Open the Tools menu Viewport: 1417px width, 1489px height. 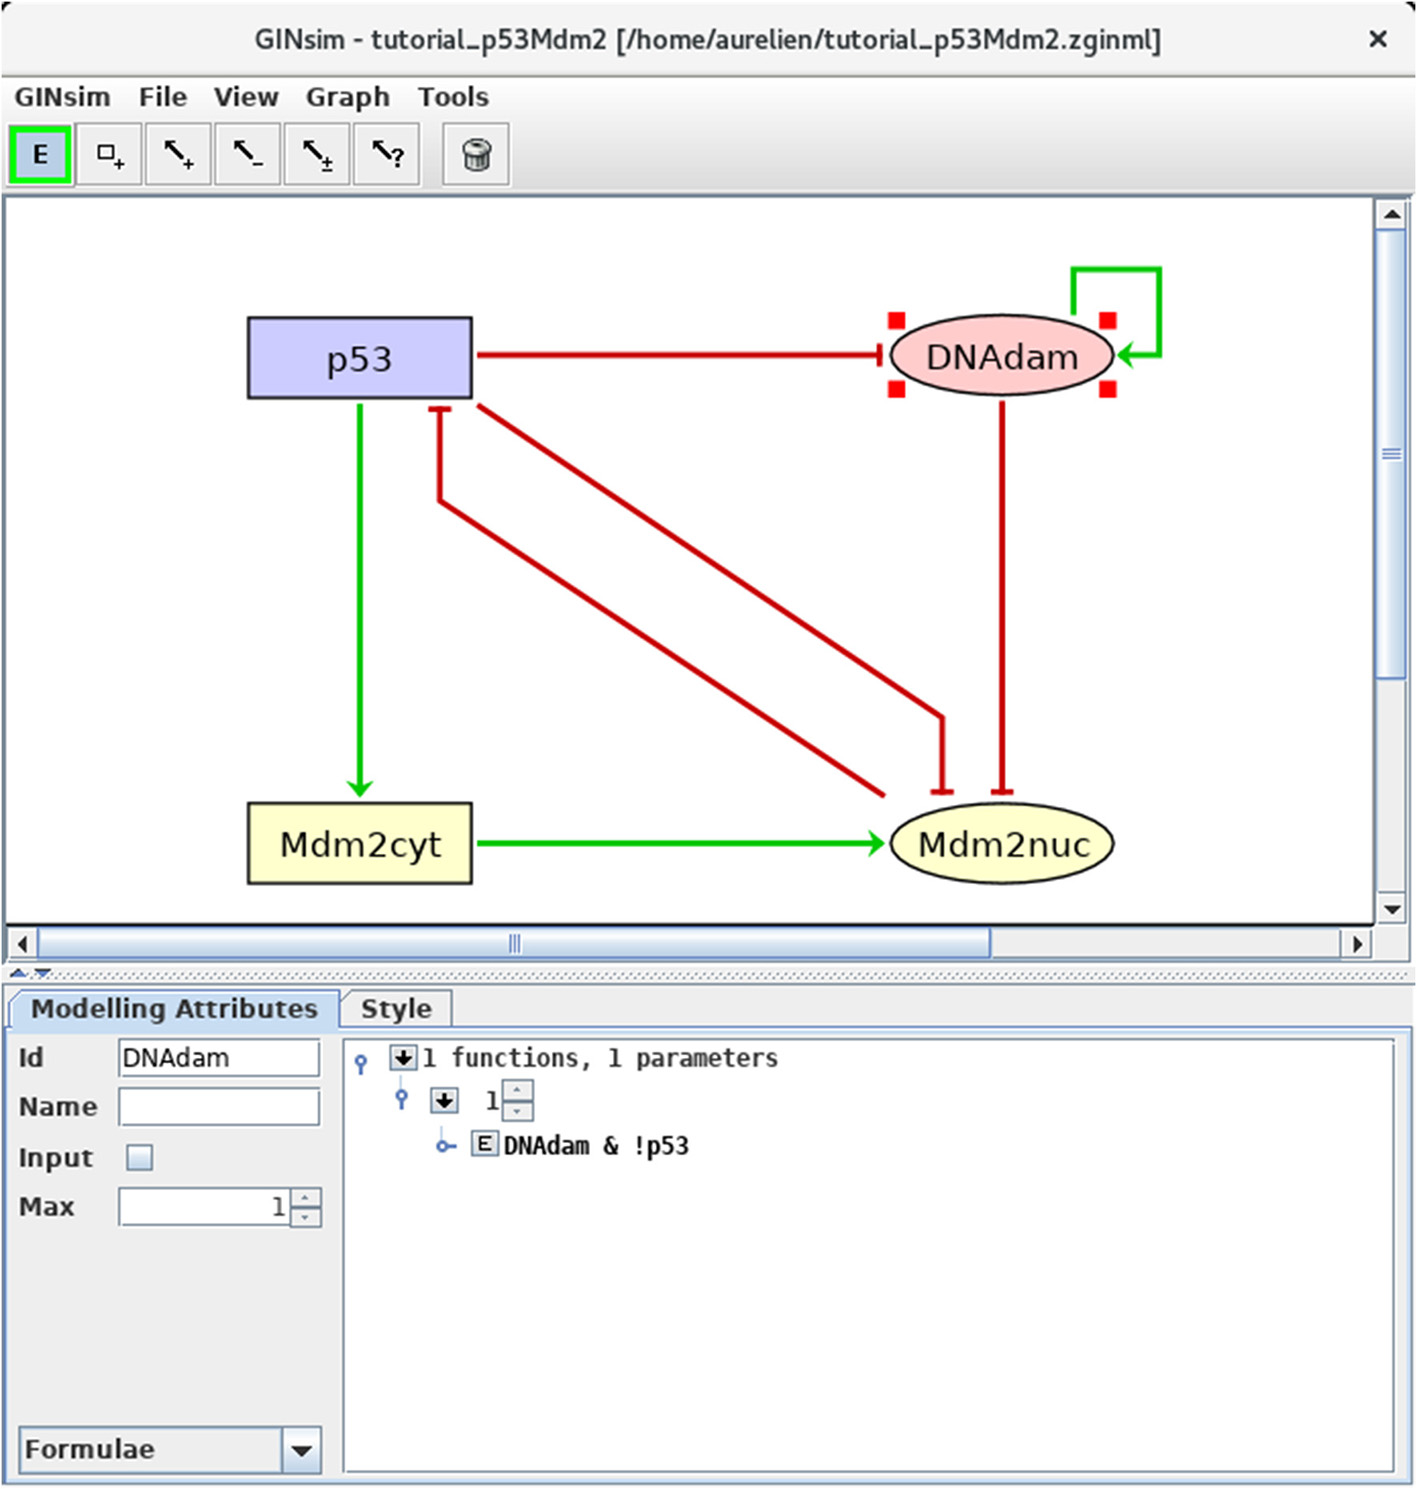[453, 97]
